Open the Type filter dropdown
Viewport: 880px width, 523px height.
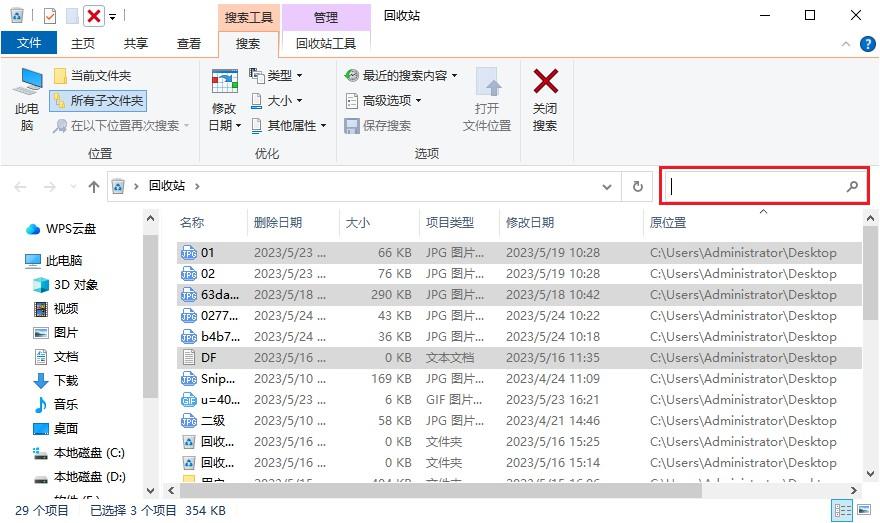pos(276,75)
